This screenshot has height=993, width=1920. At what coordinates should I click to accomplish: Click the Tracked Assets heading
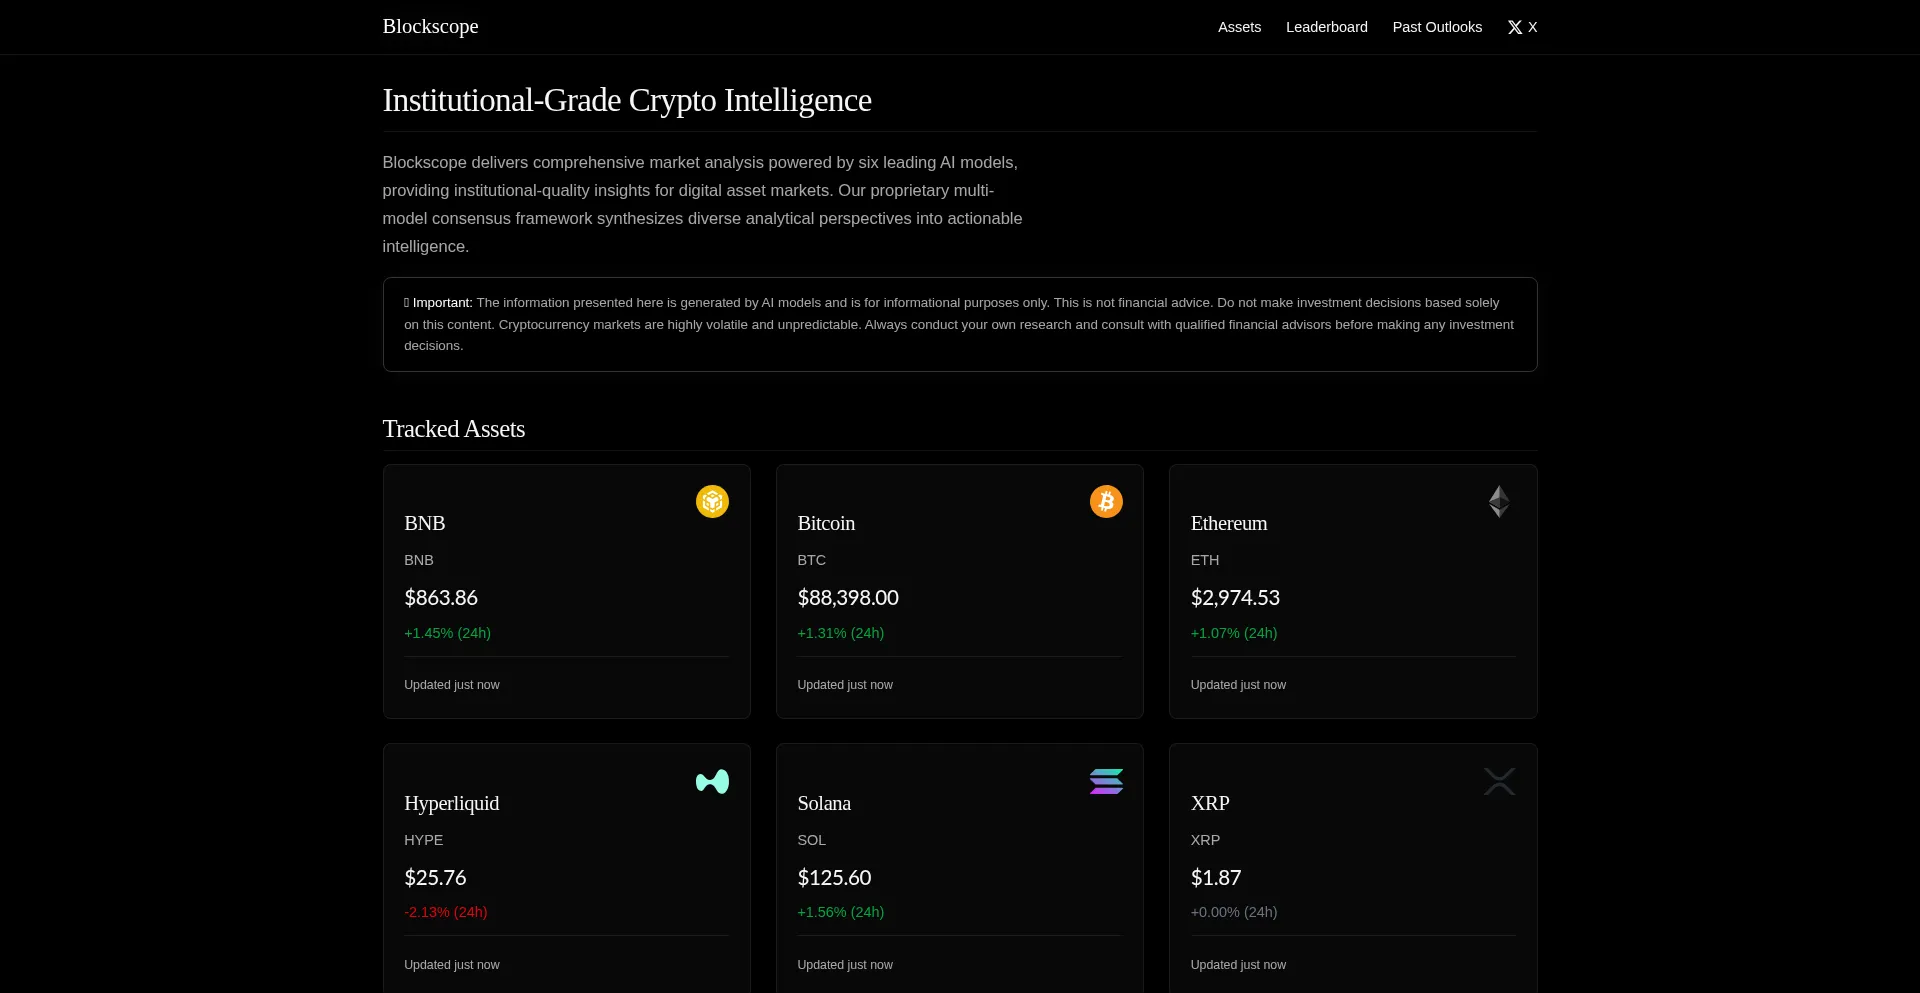tap(453, 428)
